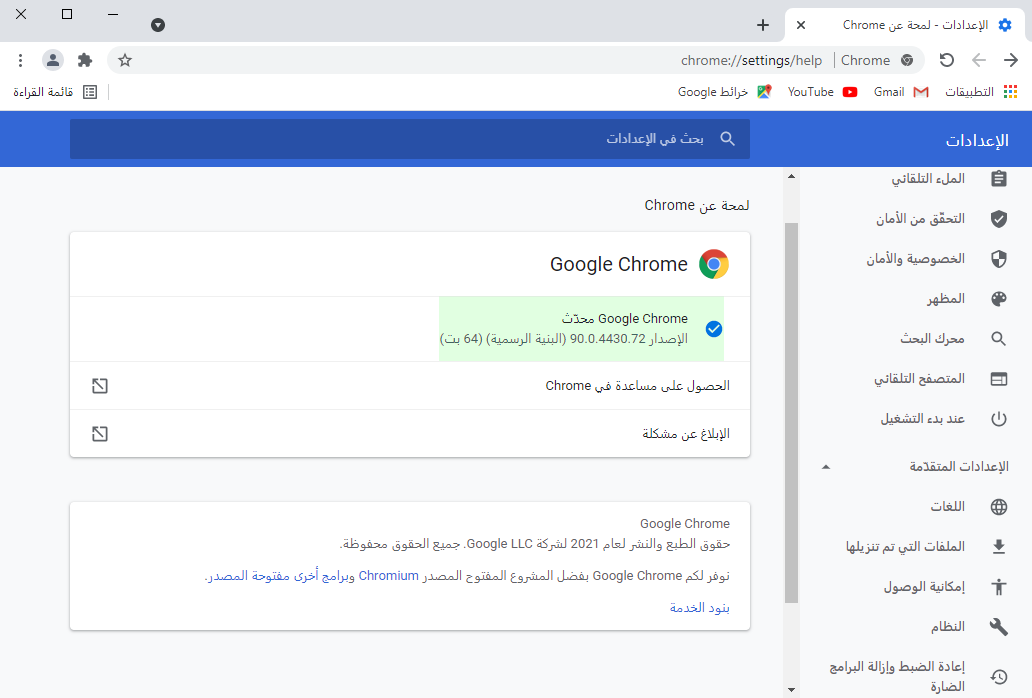
Task: Click the System wrench icon
Action: pyautogui.click(x=998, y=627)
